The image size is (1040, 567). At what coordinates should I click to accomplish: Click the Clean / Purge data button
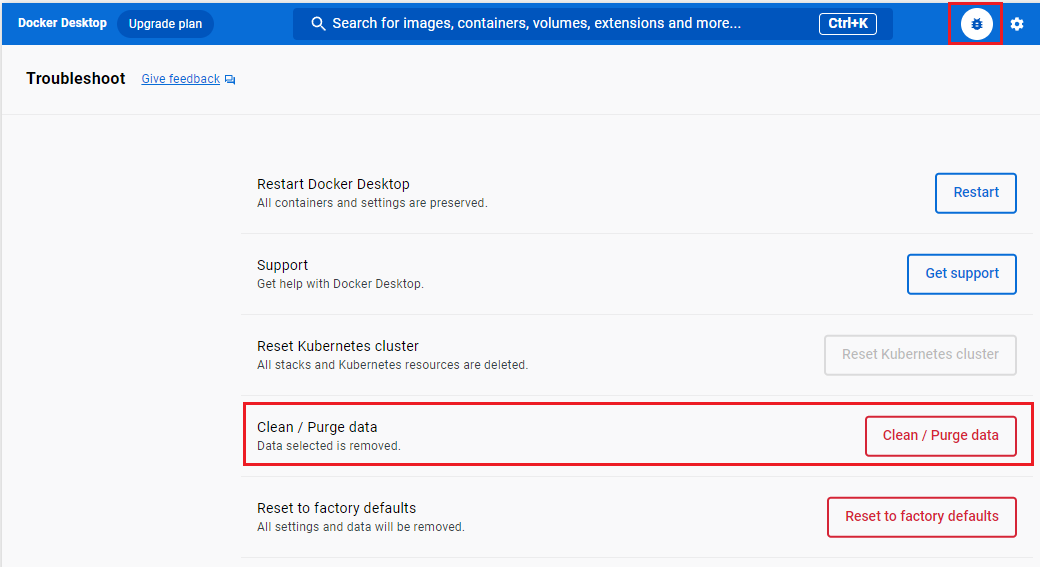point(941,436)
